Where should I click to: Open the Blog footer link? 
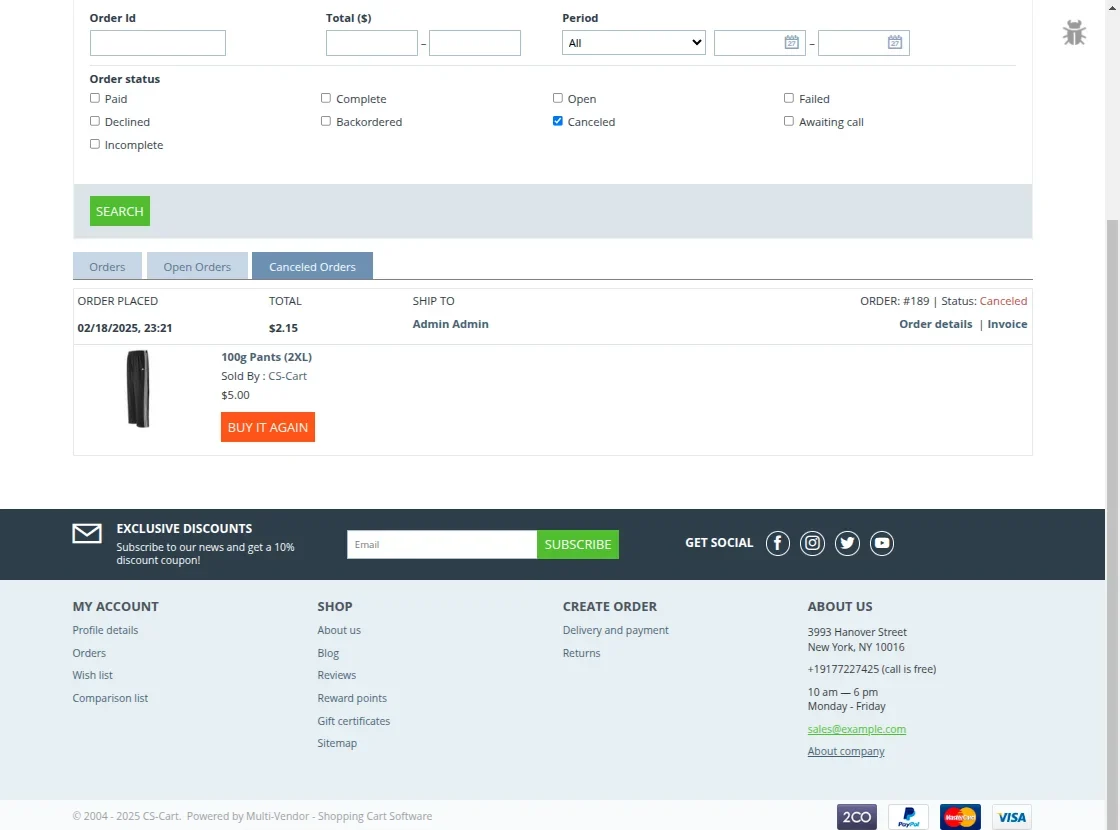pyautogui.click(x=328, y=653)
